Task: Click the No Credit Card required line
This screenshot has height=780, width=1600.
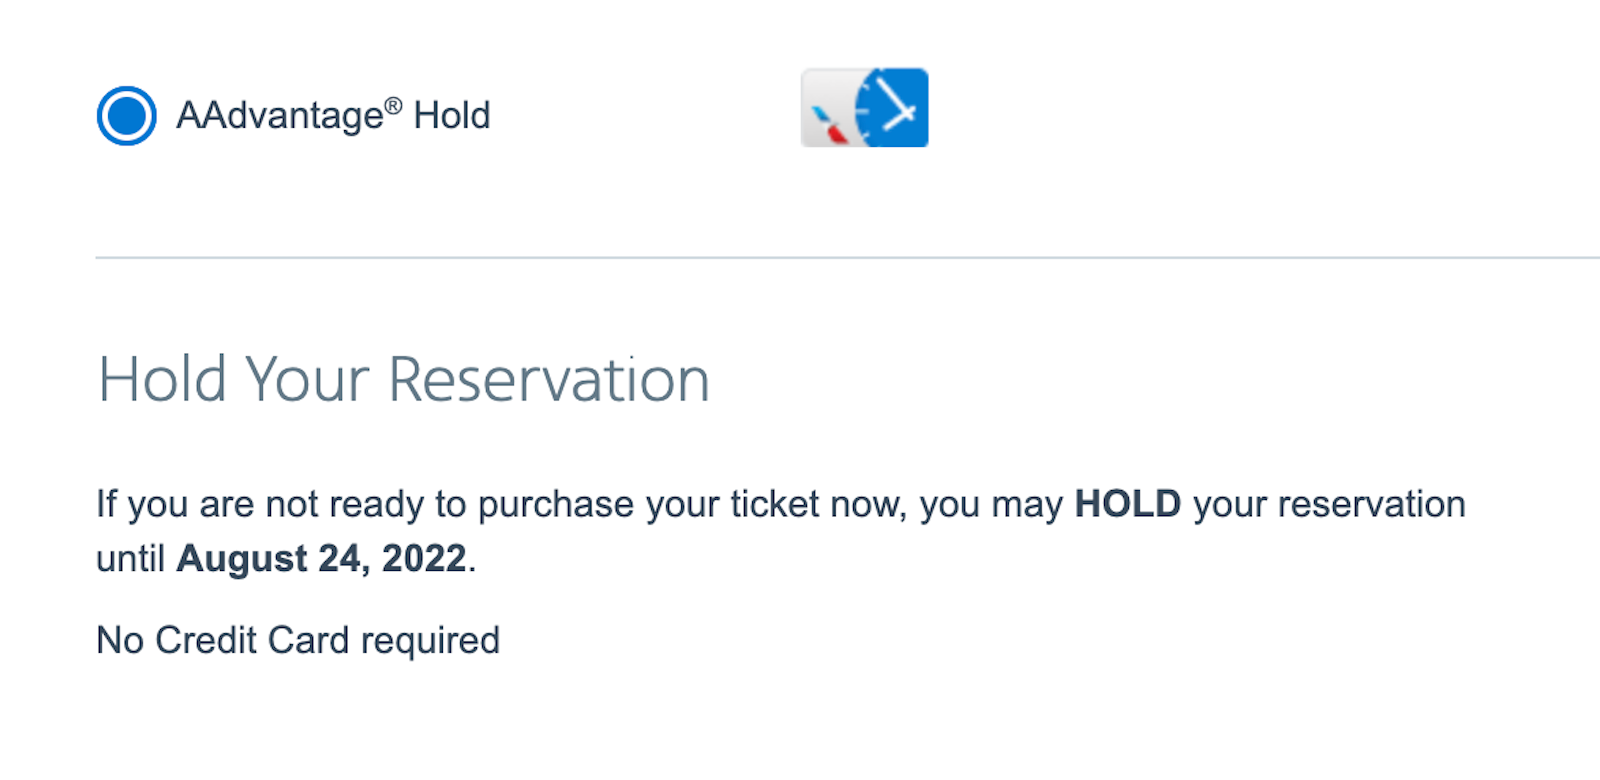Action: tap(296, 639)
